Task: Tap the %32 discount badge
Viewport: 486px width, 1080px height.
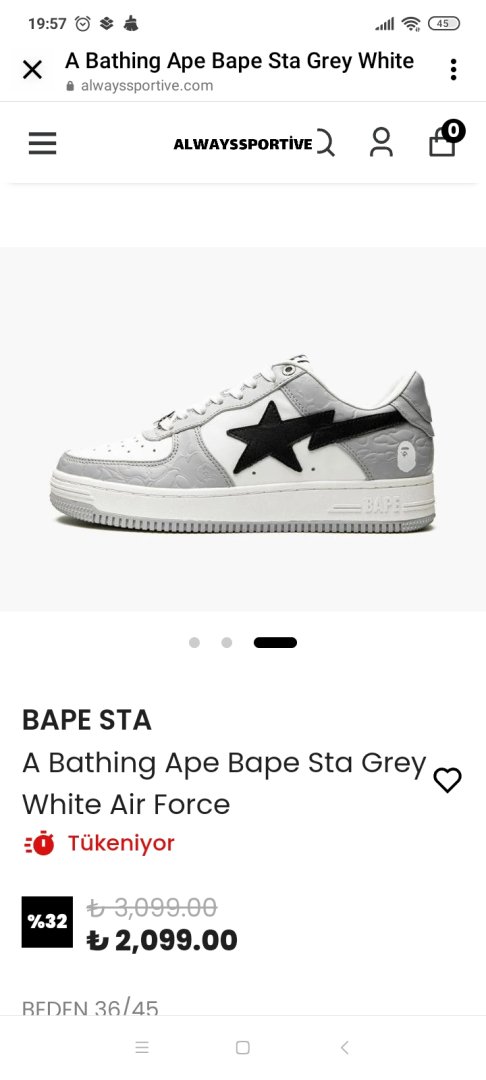Action: [x=47, y=922]
